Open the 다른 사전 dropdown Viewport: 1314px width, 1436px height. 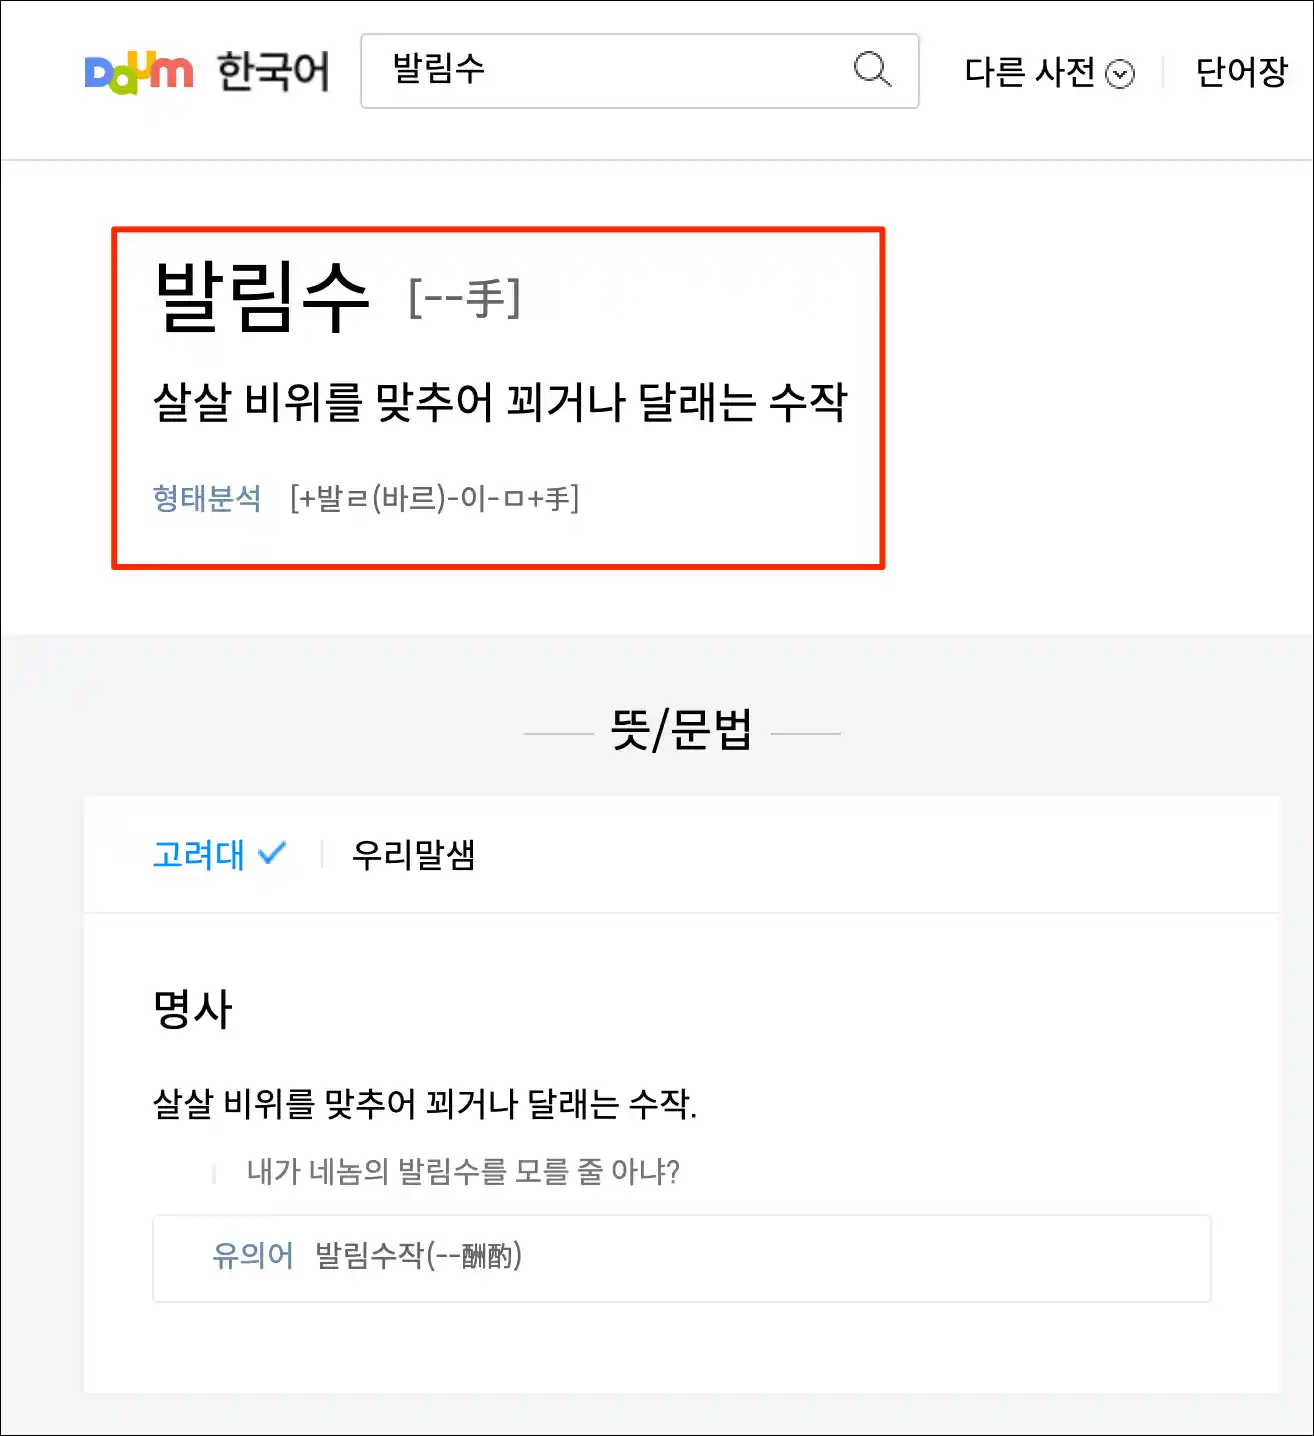(x=1049, y=72)
